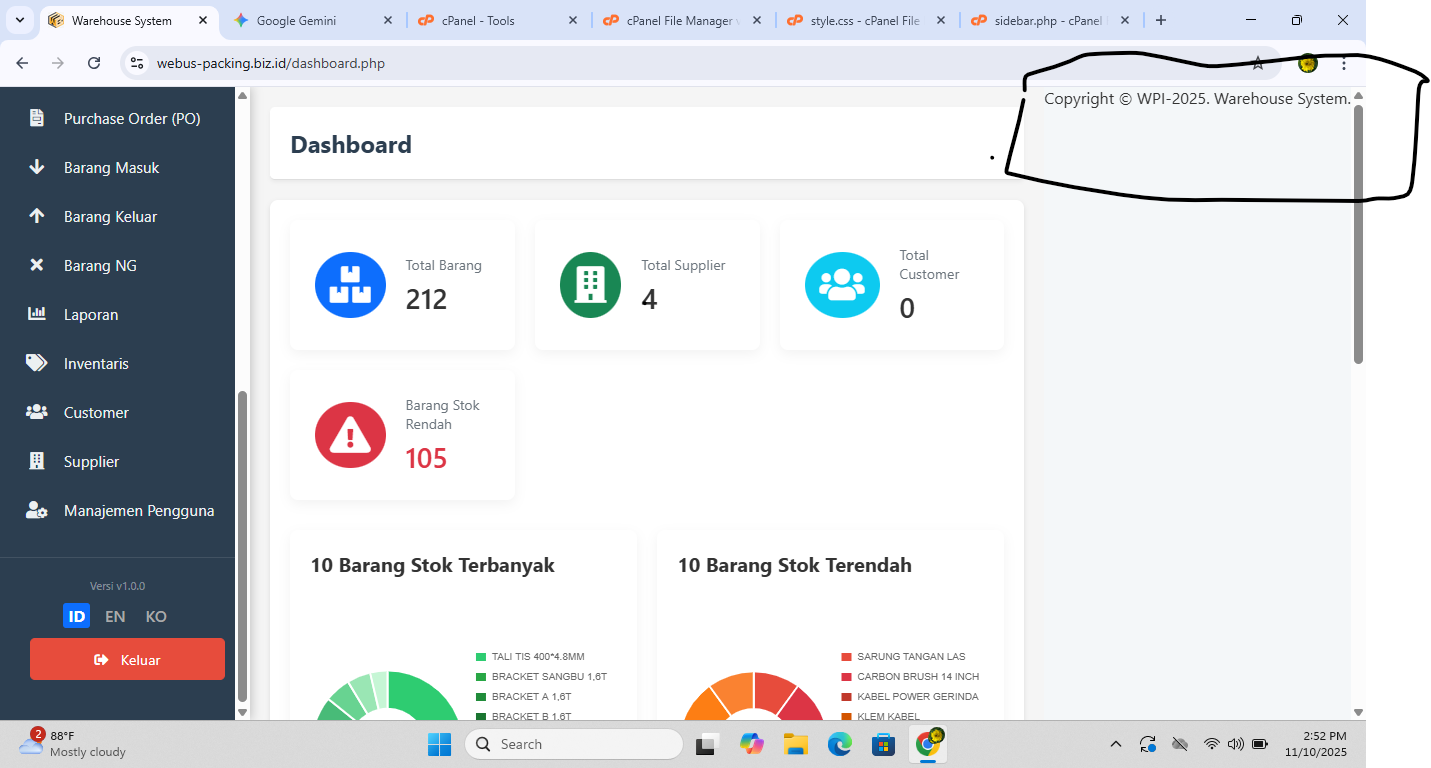Switch to the cPanel - Tools tab
This screenshot has height=768, width=1431.
click(478, 20)
